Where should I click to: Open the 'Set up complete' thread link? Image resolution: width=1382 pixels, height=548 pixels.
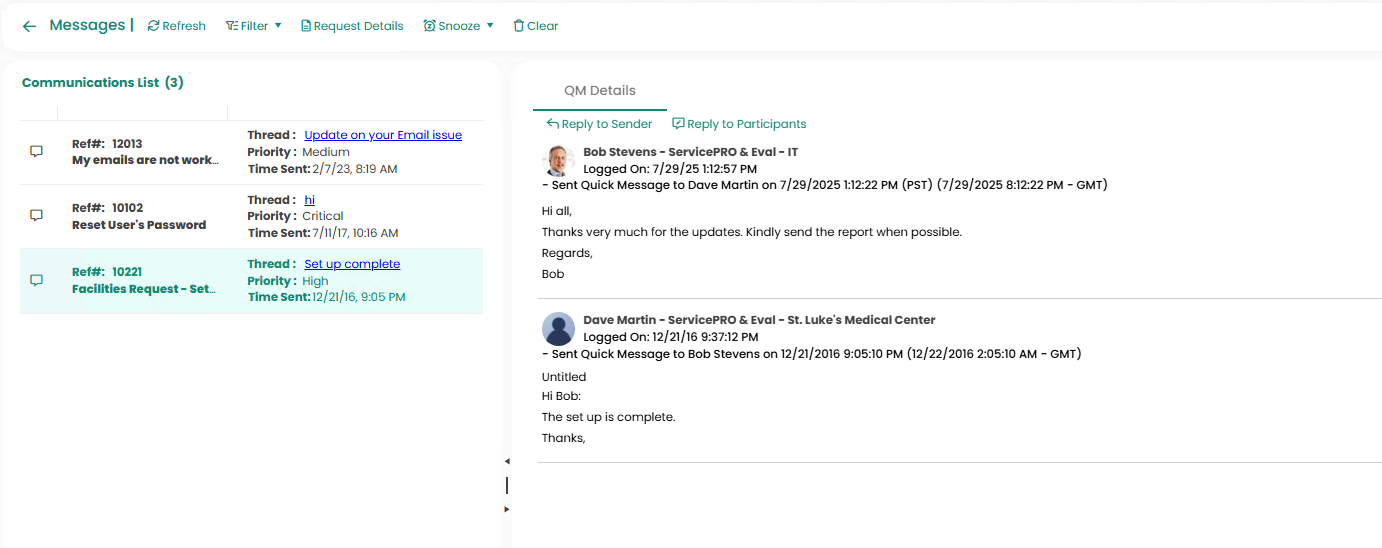(351, 264)
